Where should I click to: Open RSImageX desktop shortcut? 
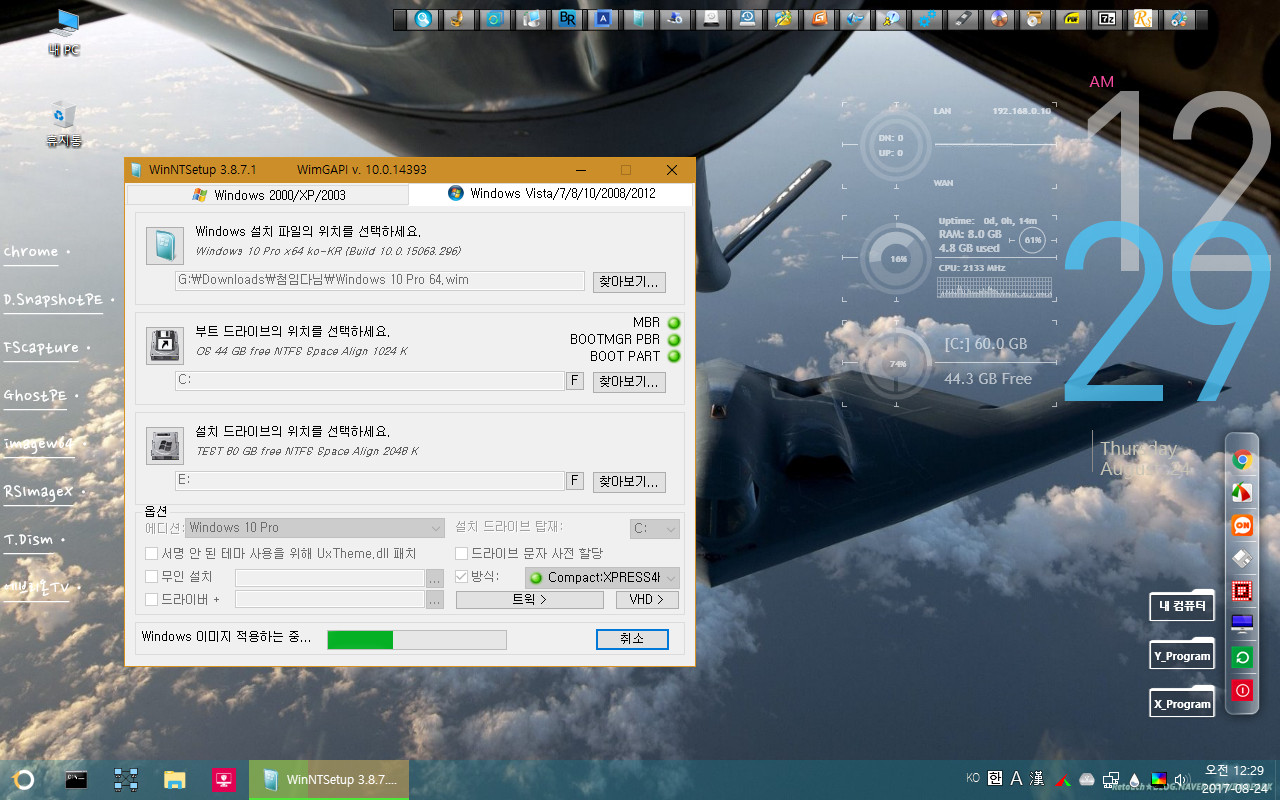39,492
